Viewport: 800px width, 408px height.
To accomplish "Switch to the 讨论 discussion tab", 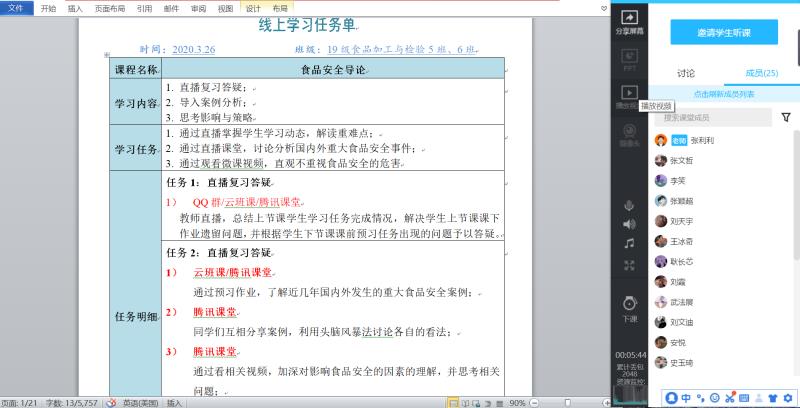I will [686, 73].
